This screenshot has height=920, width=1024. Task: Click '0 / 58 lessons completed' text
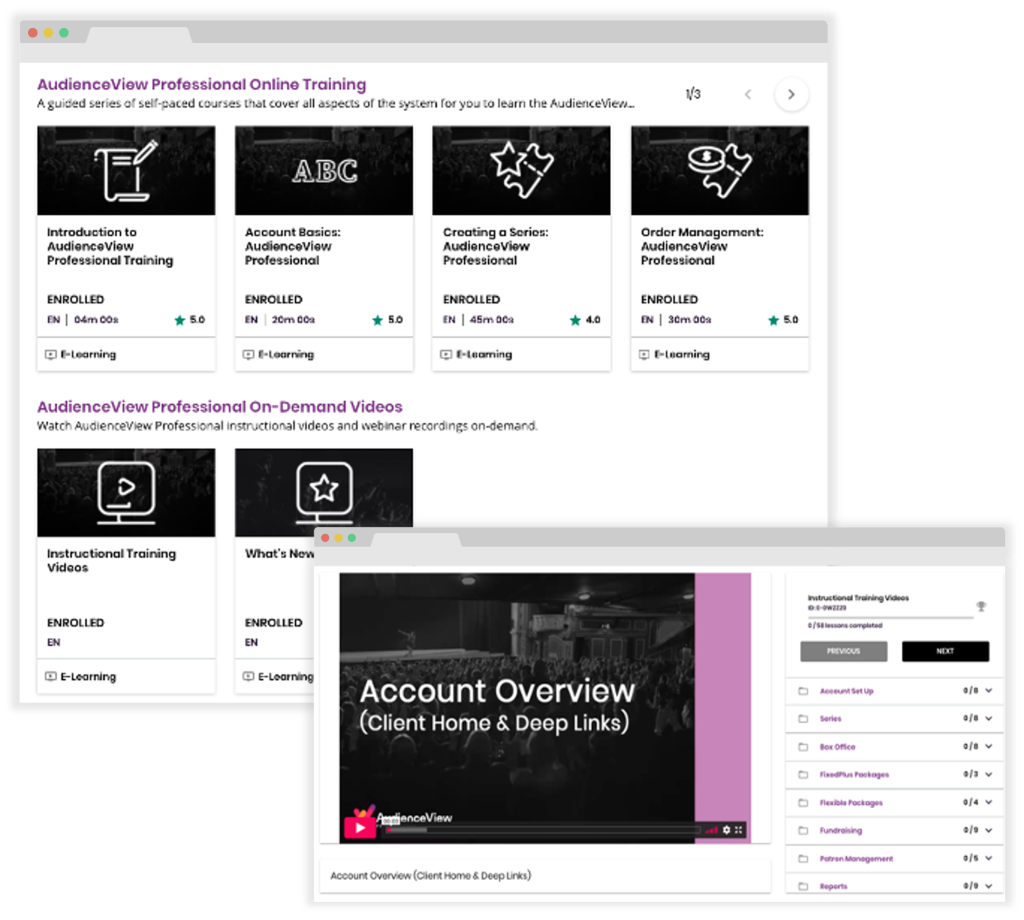click(x=844, y=626)
